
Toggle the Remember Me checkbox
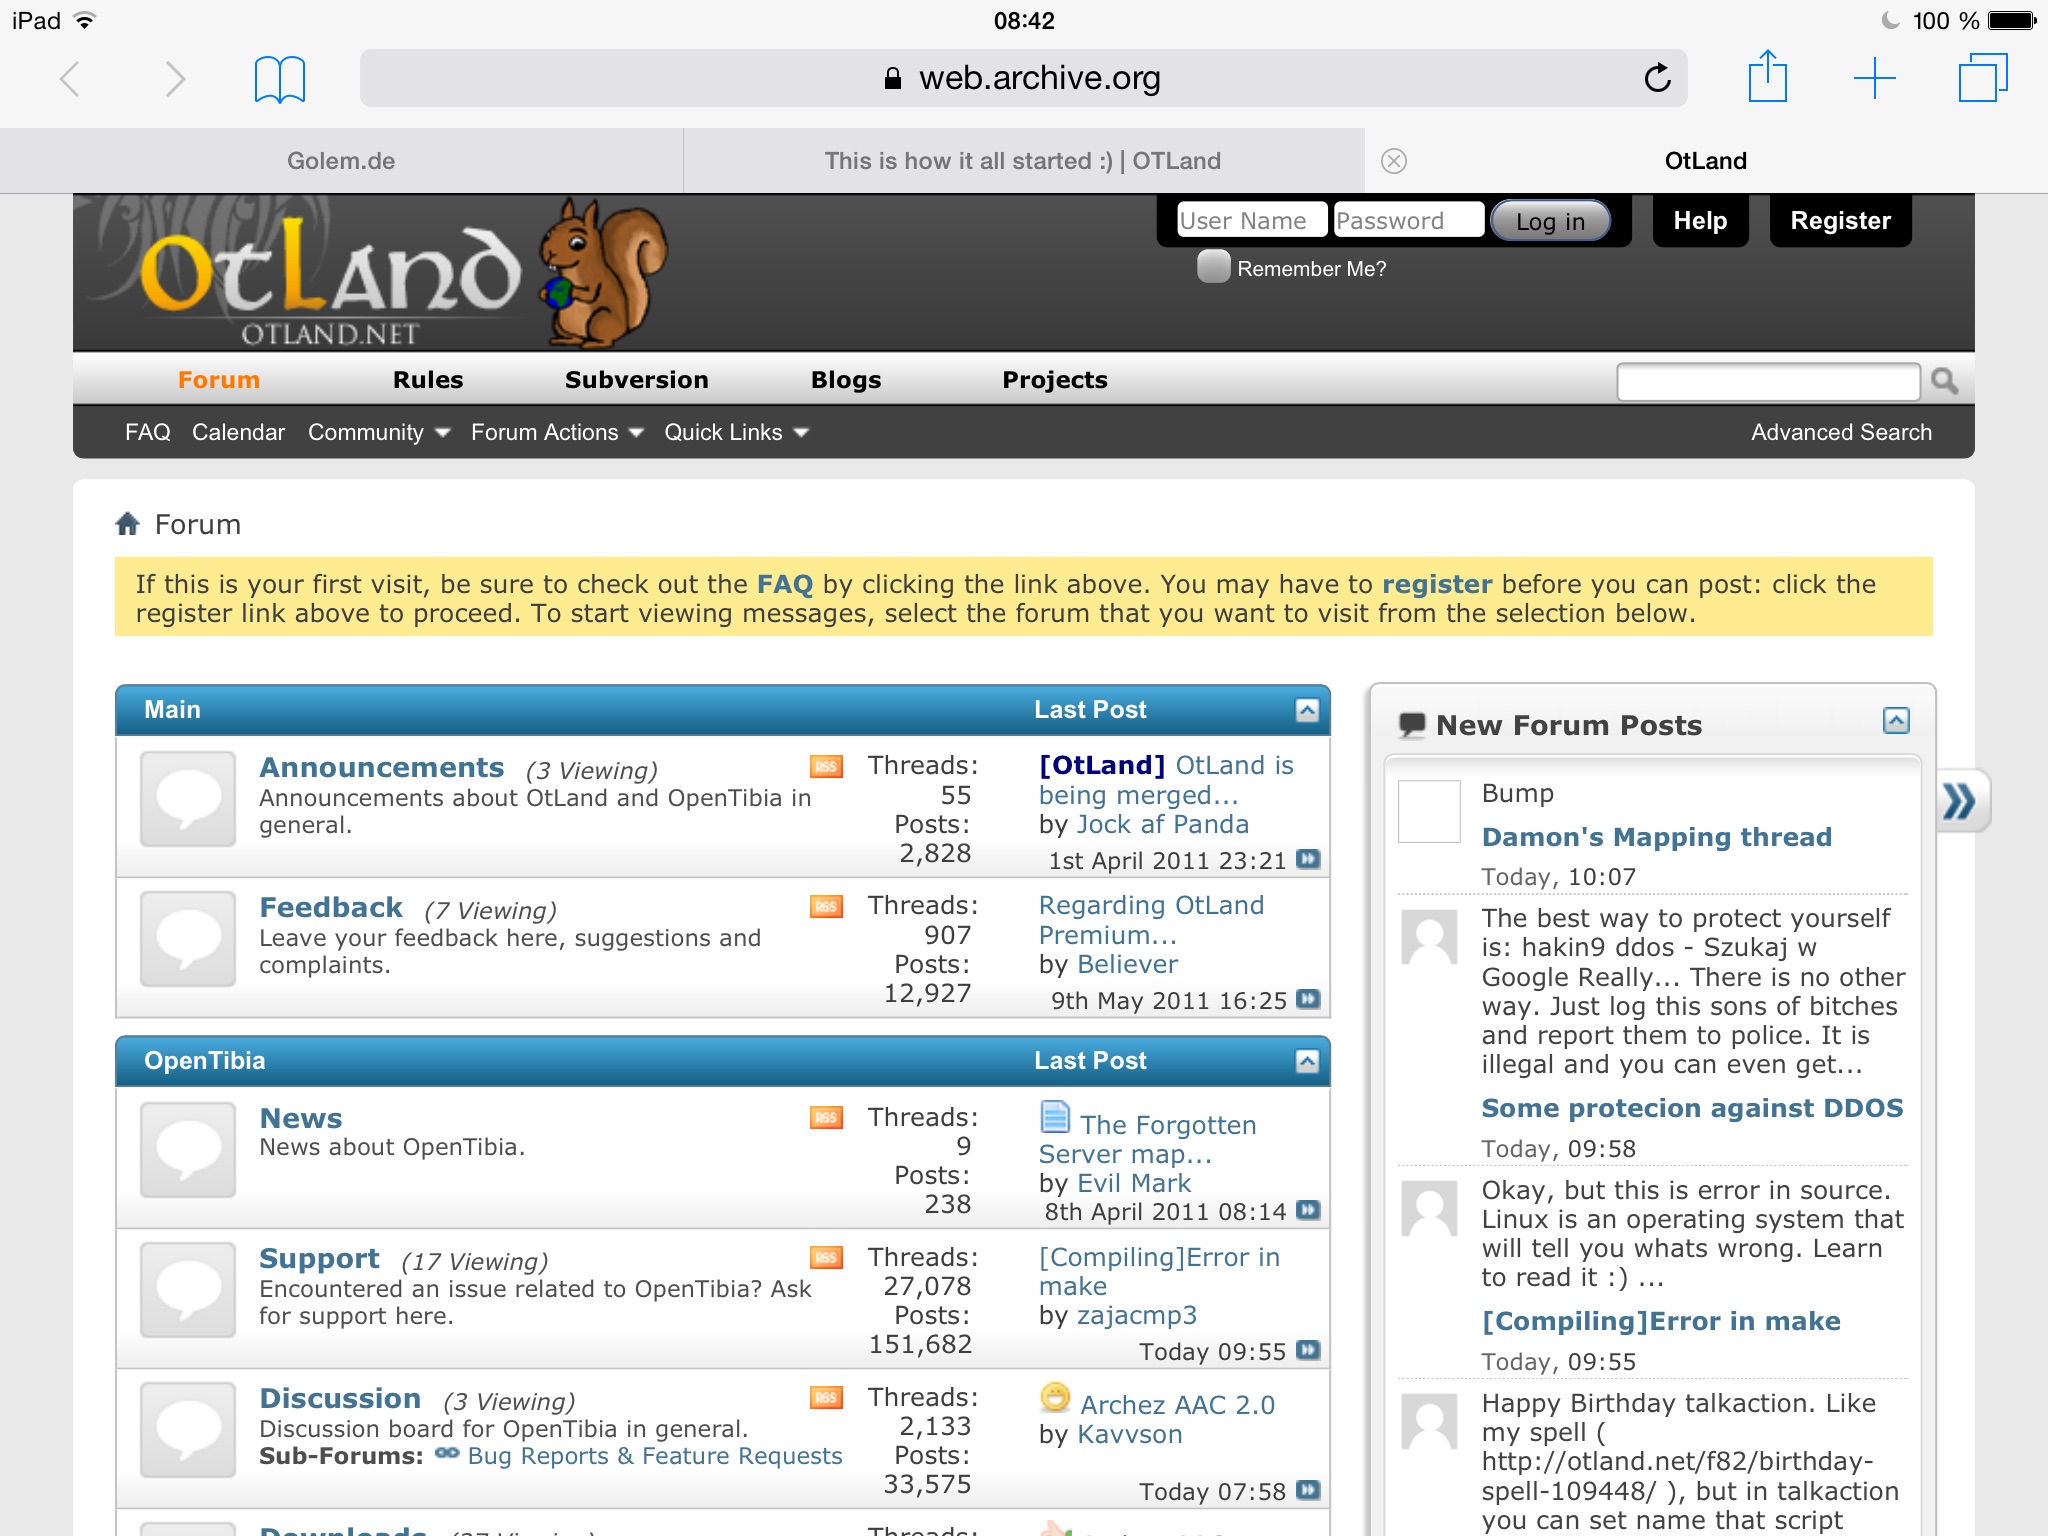click(x=1213, y=267)
